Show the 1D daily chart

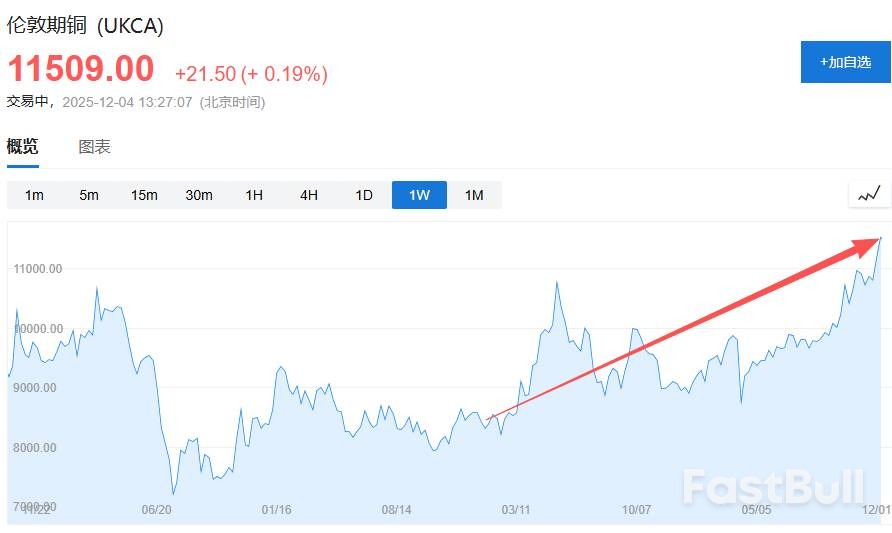[364, 195]
